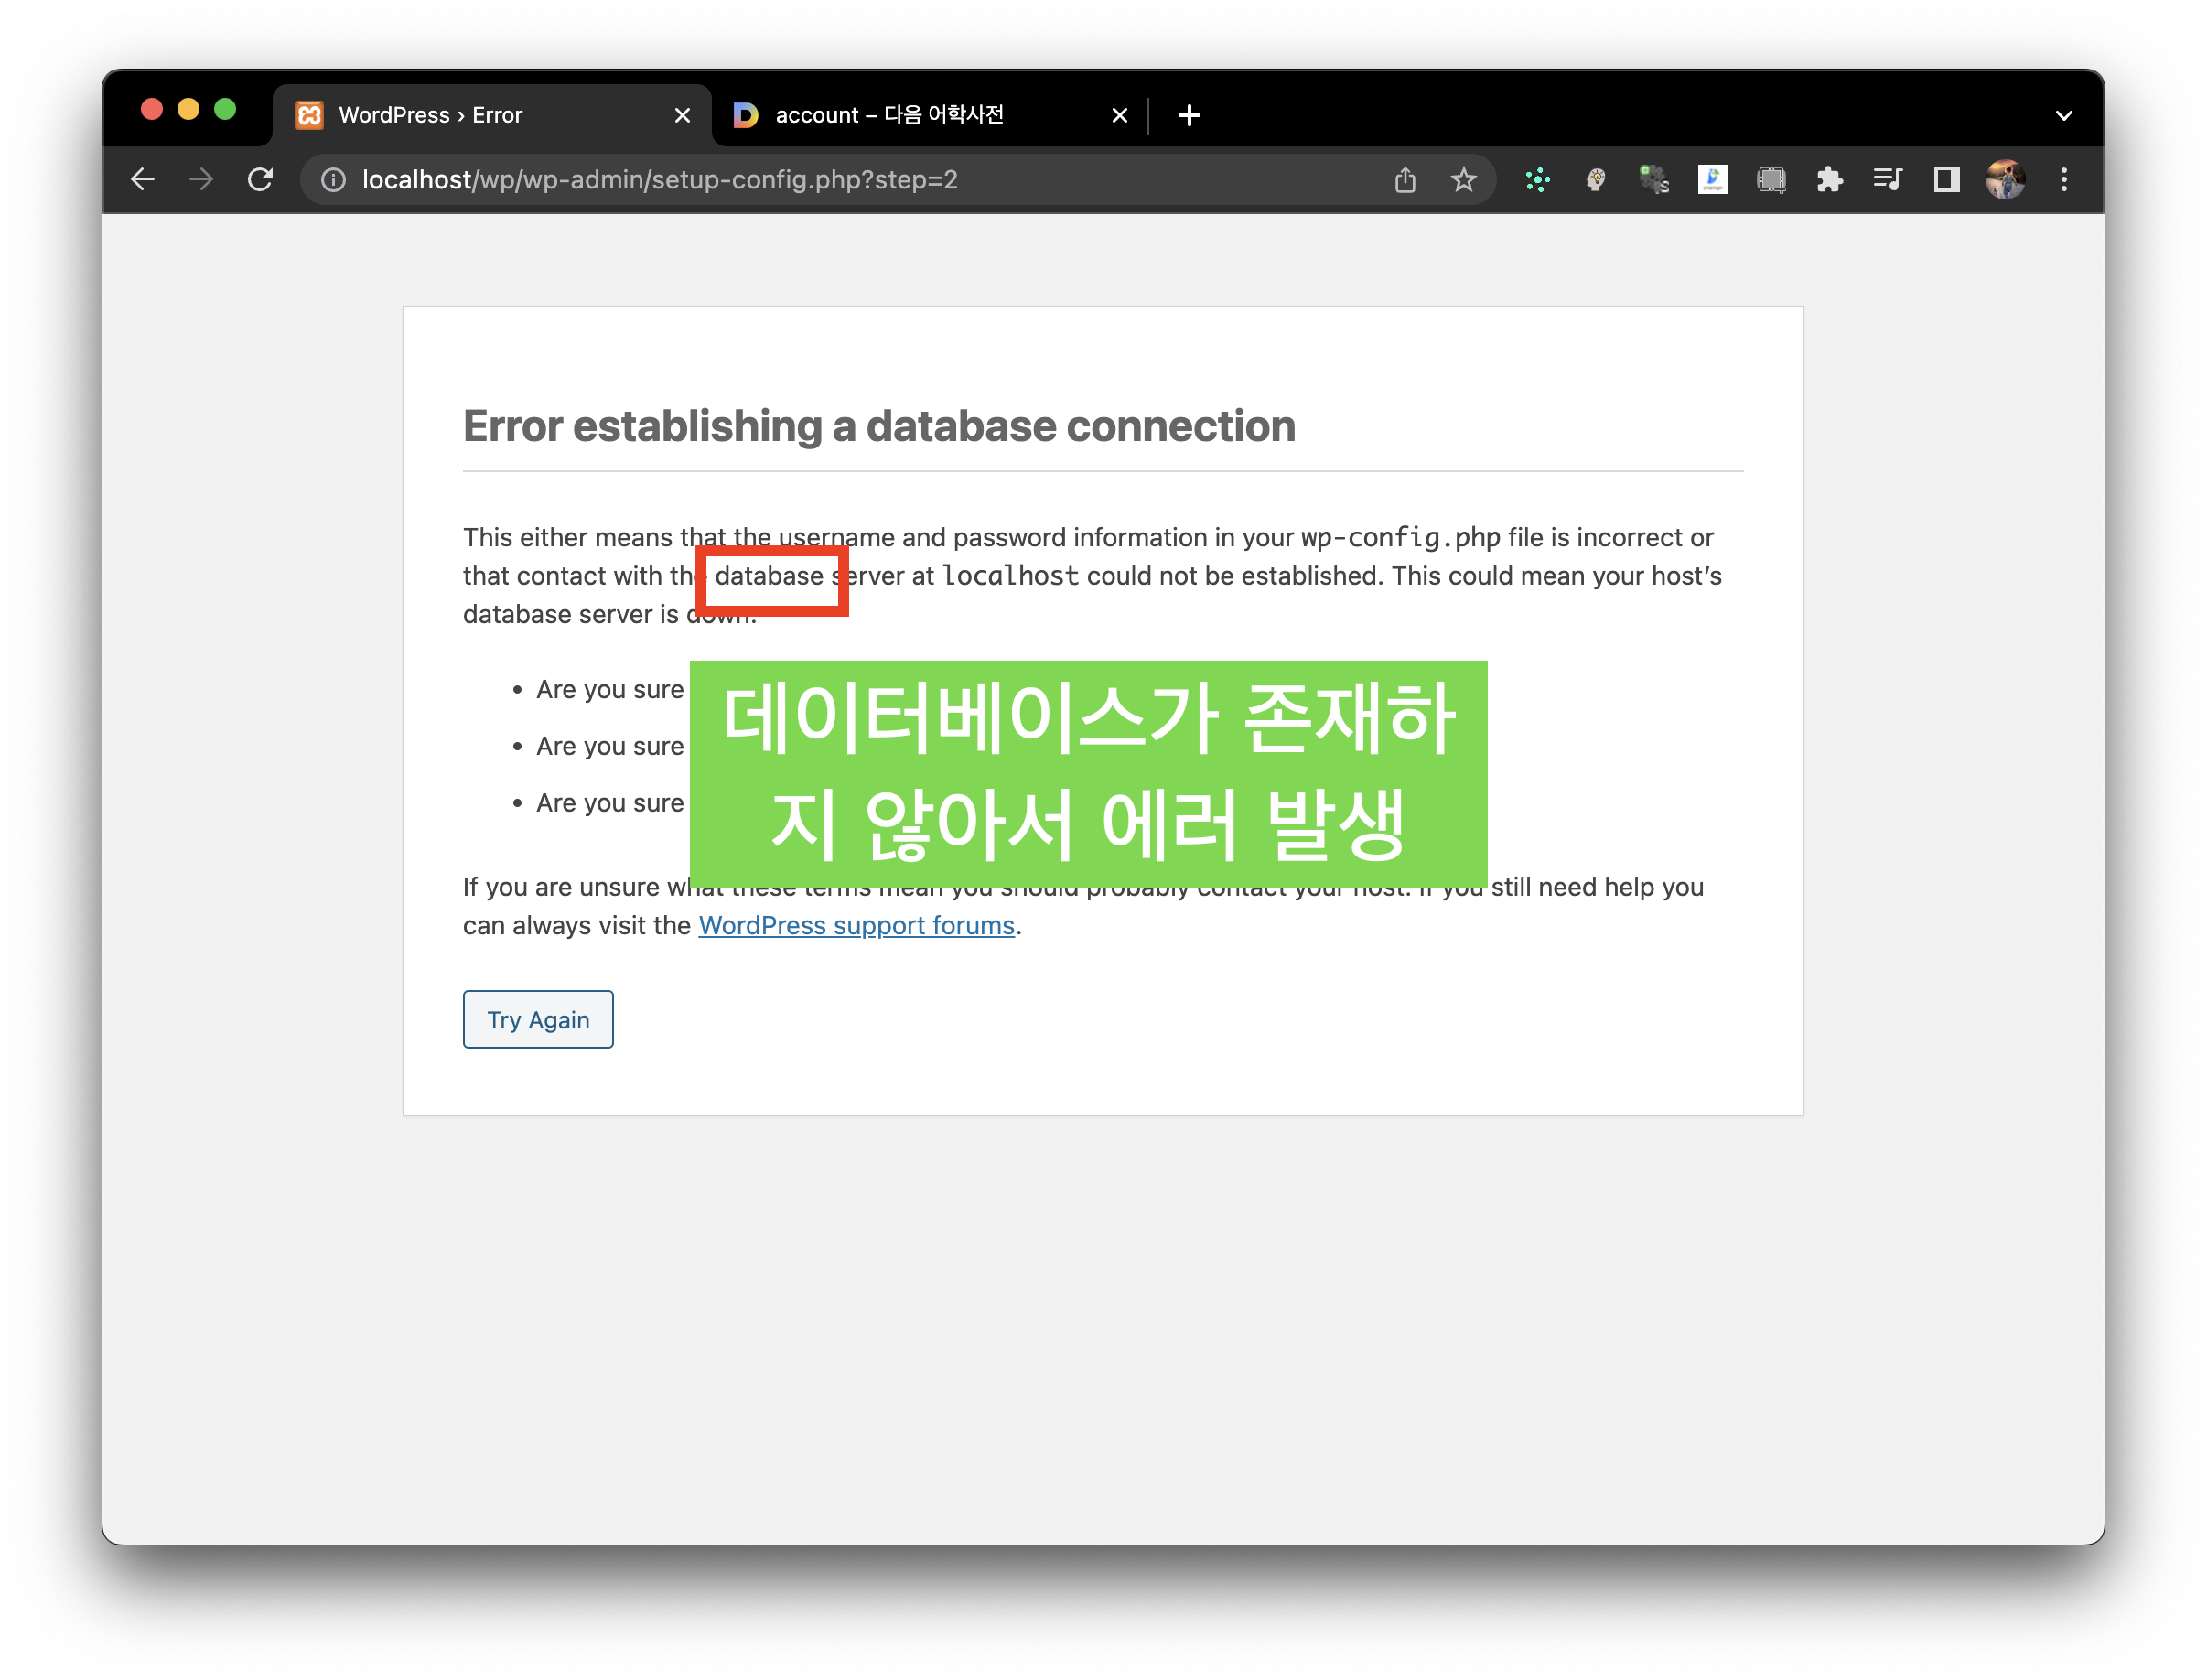Toggle the browser side panel
This screenshot has height=1680, width=2207.
(x=1946, y=180)
